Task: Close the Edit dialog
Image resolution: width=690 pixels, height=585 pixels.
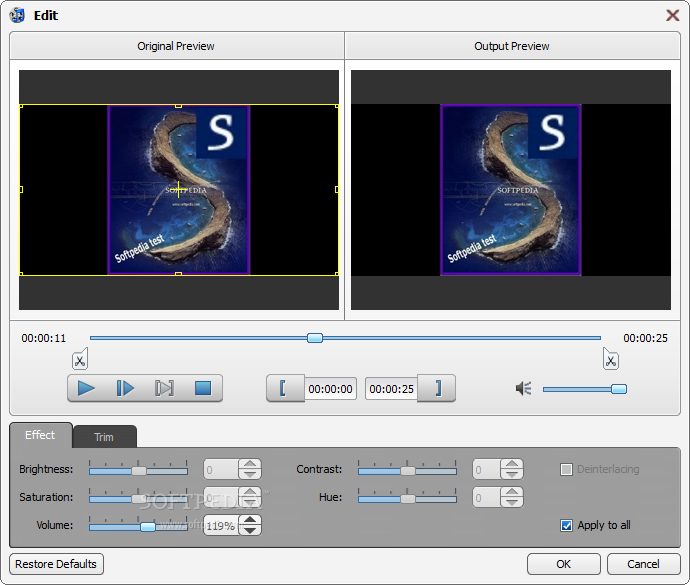Action: coord(672,15)
